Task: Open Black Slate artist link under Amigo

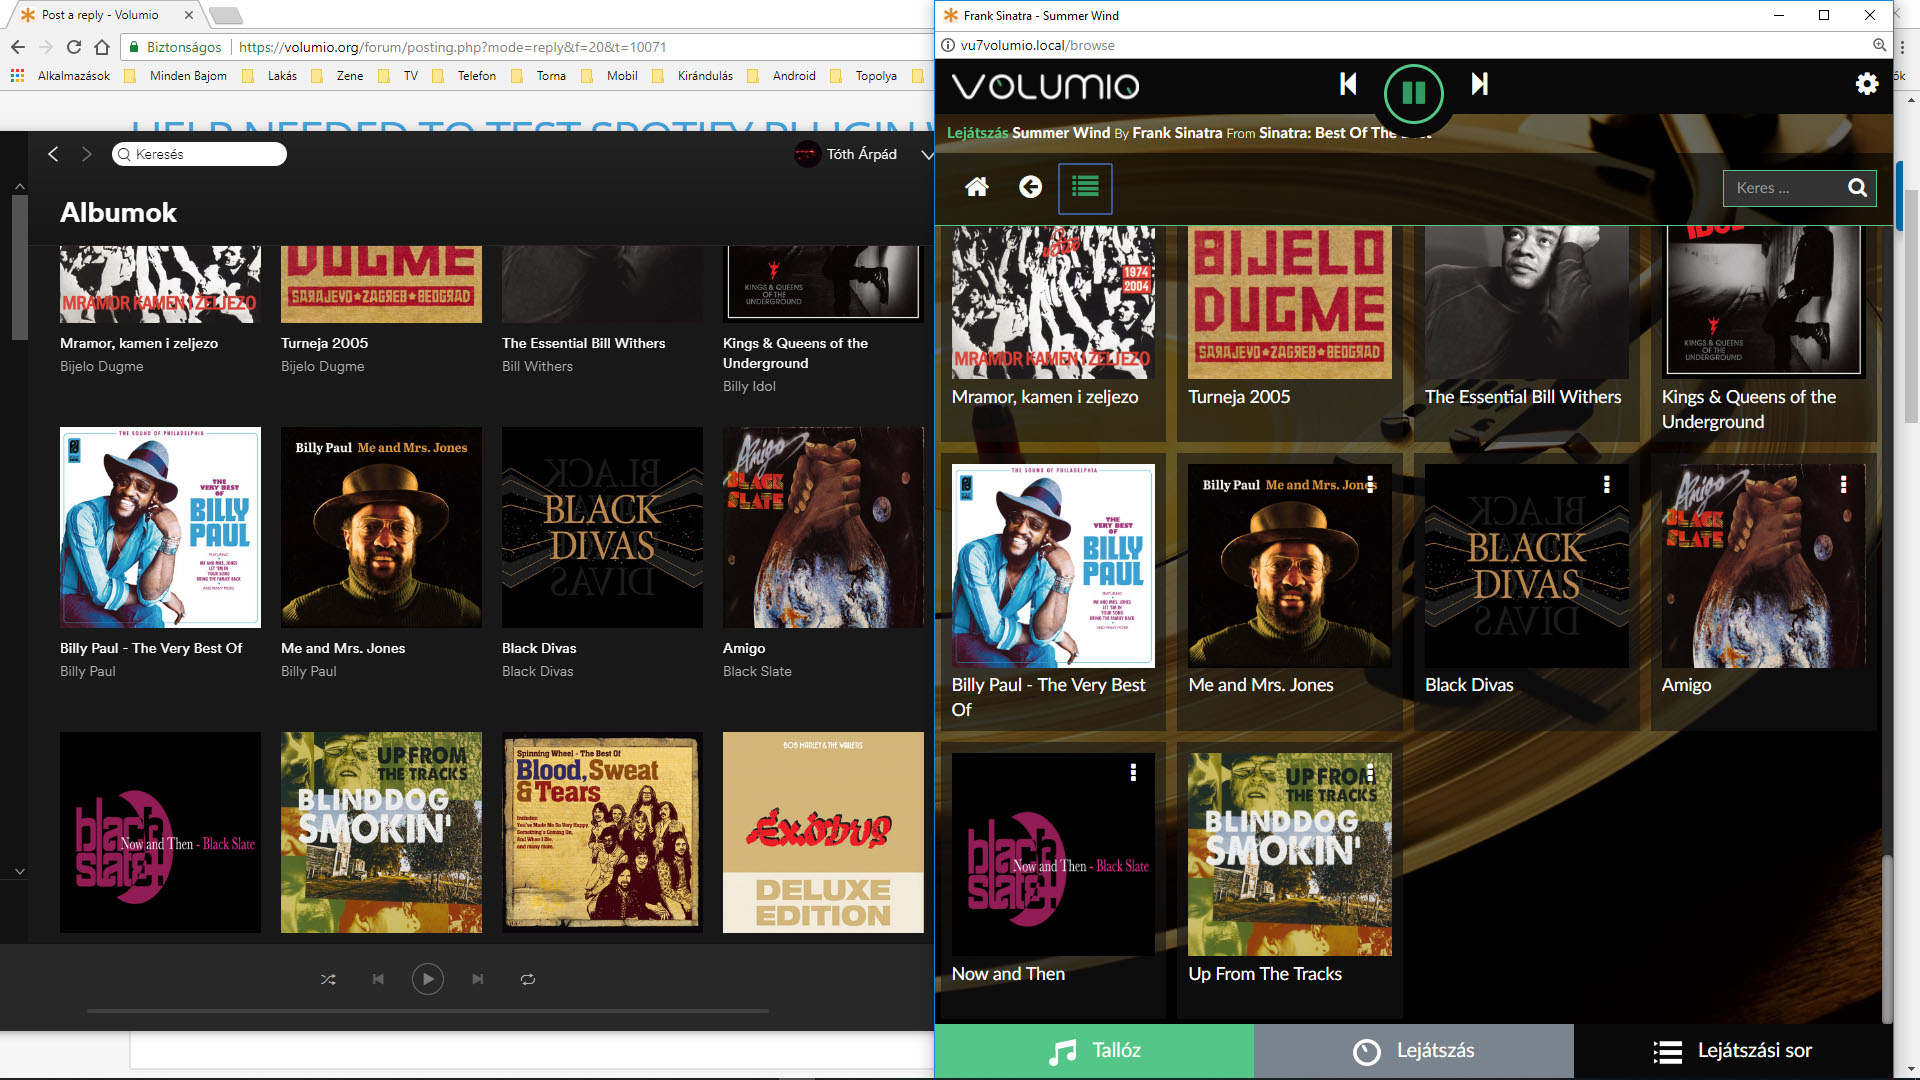Action: pyautogui.click(x=757, y=671)
